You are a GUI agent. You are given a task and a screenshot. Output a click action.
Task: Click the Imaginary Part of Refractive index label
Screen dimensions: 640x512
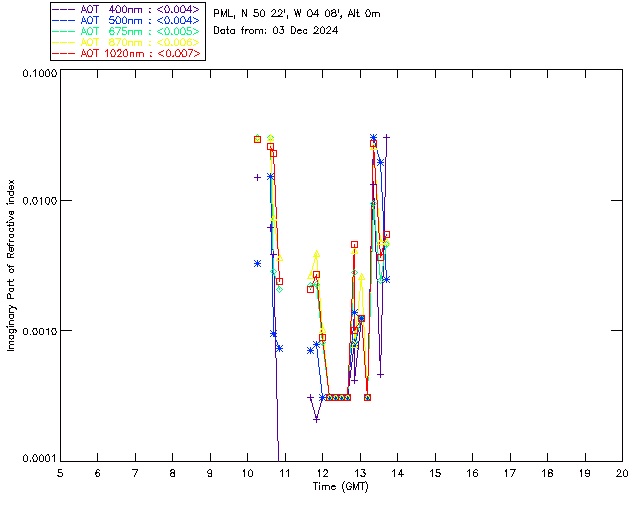point(11,265)
